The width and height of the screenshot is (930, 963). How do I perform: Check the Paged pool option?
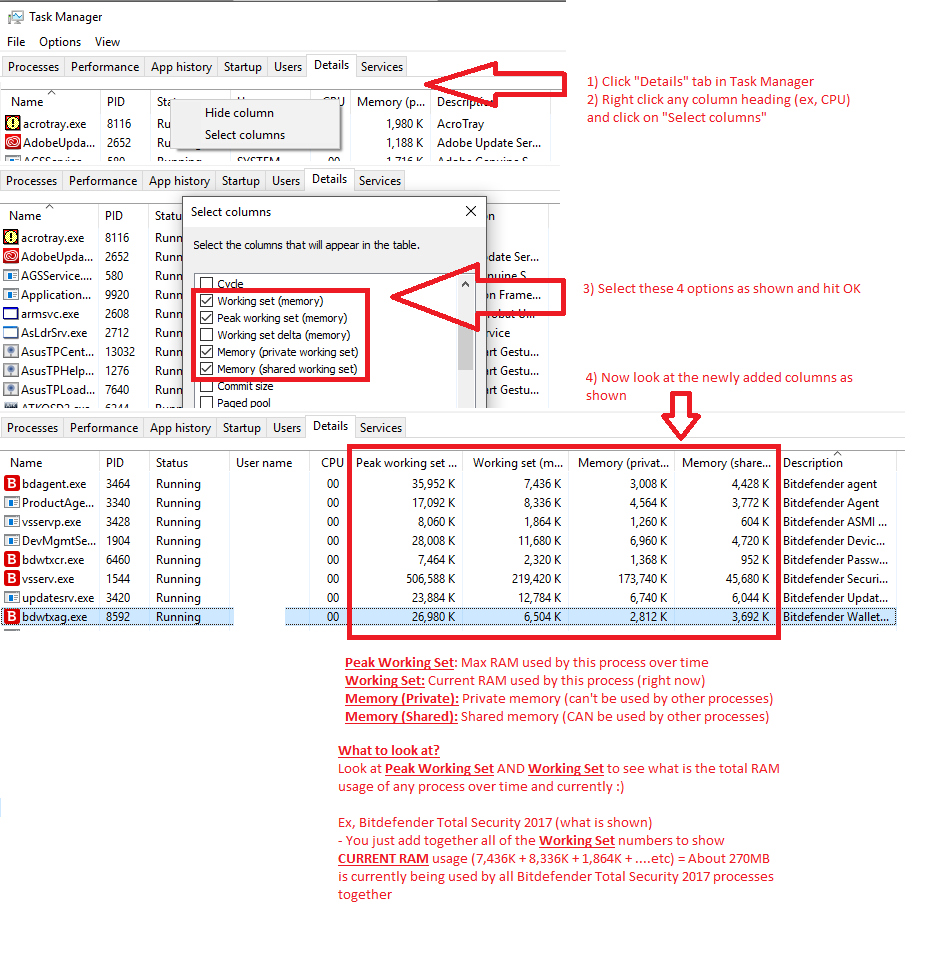click(x=207, y=402)
